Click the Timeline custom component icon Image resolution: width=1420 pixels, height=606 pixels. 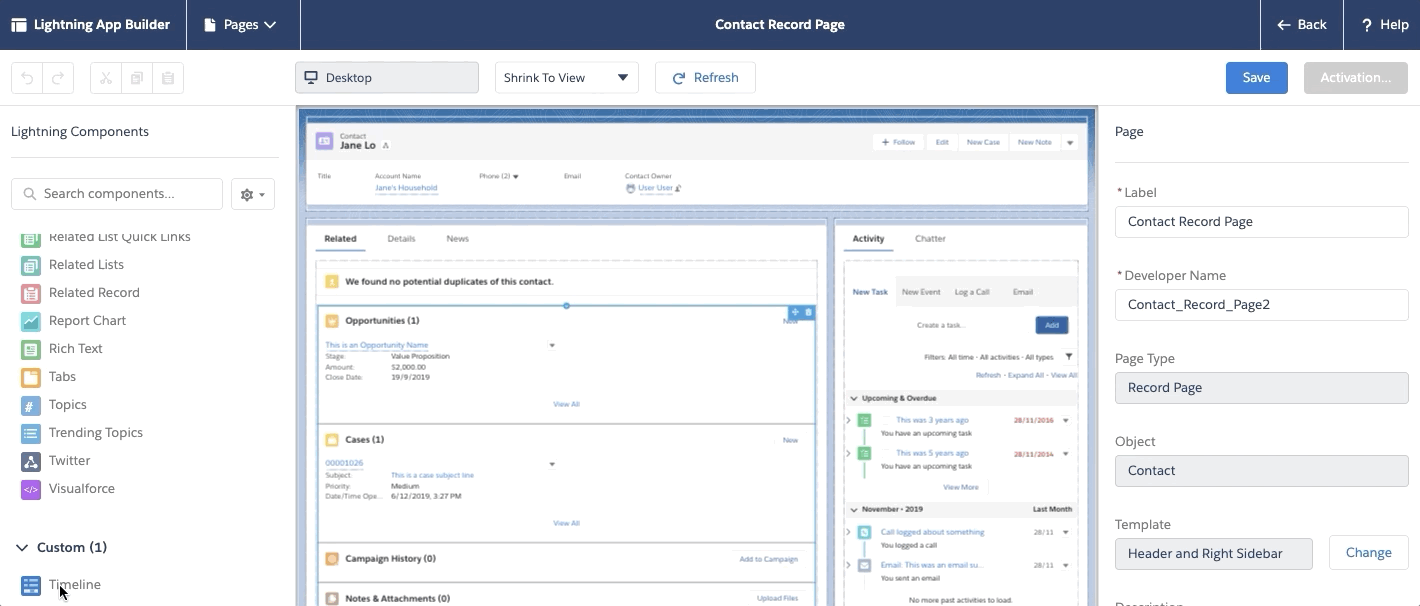point(31,585)
